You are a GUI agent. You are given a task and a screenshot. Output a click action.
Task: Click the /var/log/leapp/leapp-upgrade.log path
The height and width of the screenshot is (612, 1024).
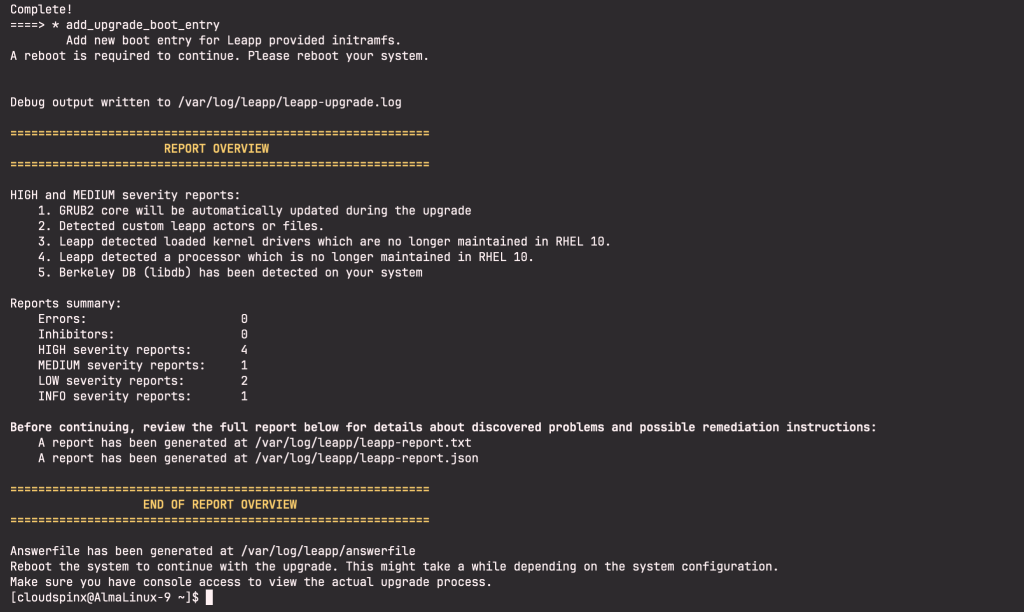(x=290, y=103)
